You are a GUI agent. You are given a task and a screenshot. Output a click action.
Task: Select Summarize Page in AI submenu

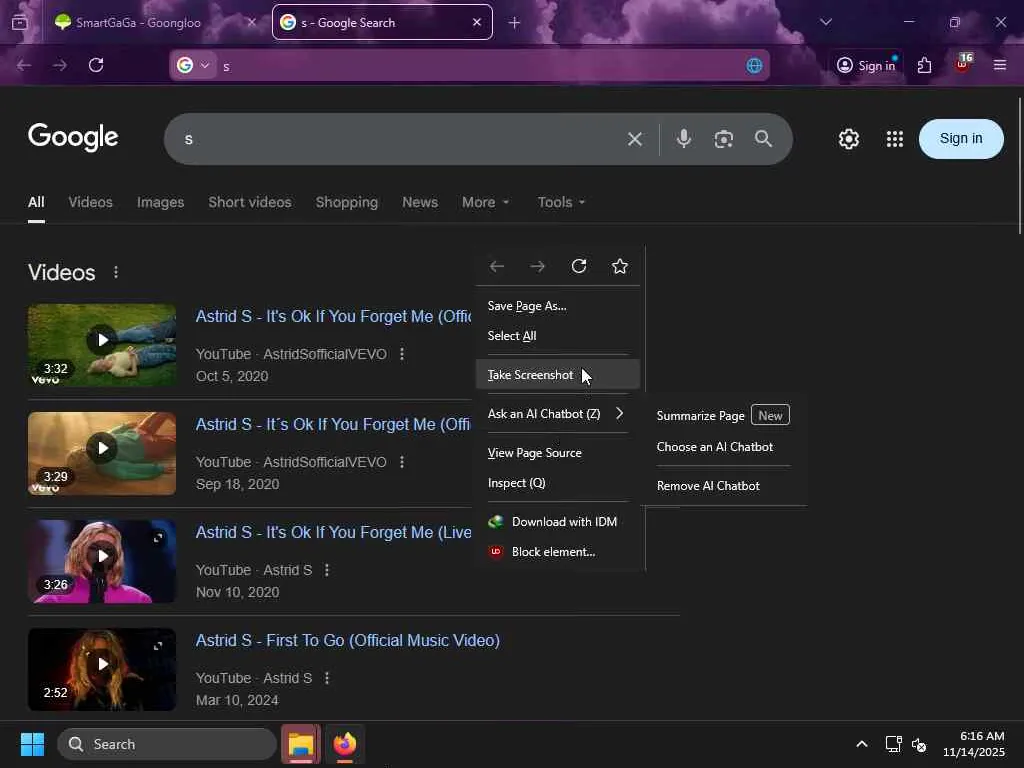tap(724, 415)
